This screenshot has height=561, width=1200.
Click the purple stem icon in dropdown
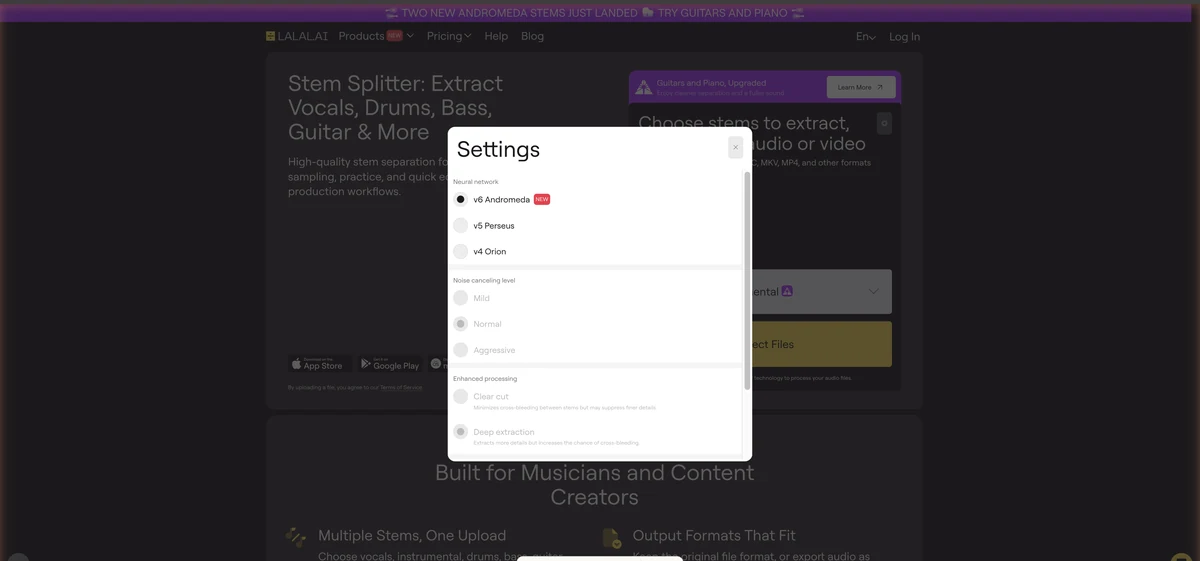click(788, 291)
